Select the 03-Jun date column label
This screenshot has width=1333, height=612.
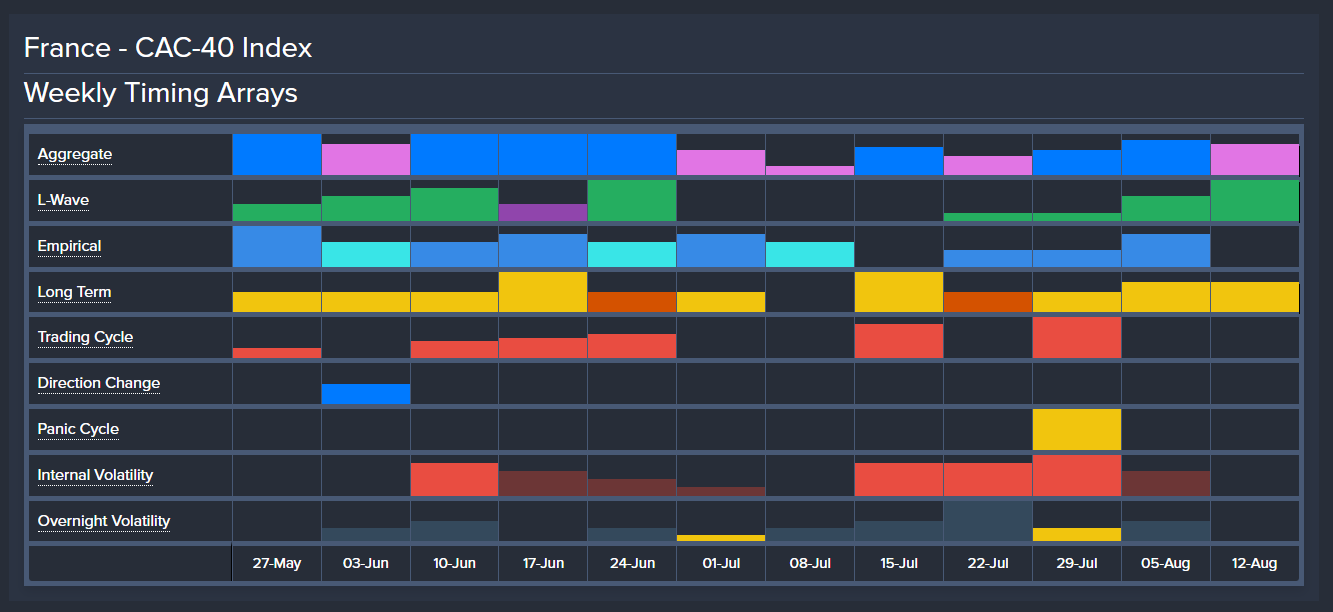click(x=366, y=563)
